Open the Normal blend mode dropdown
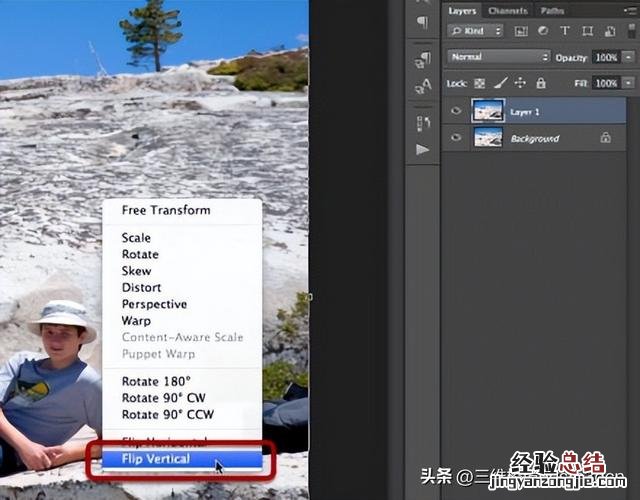 click(498, 57)
